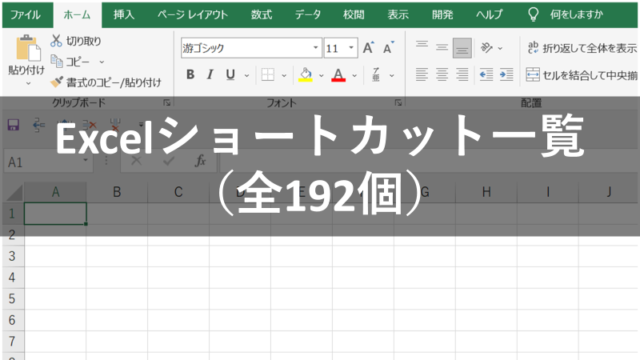The image size is (640, 360).
Task: Select row 4 header
Action: pos(12,278)
